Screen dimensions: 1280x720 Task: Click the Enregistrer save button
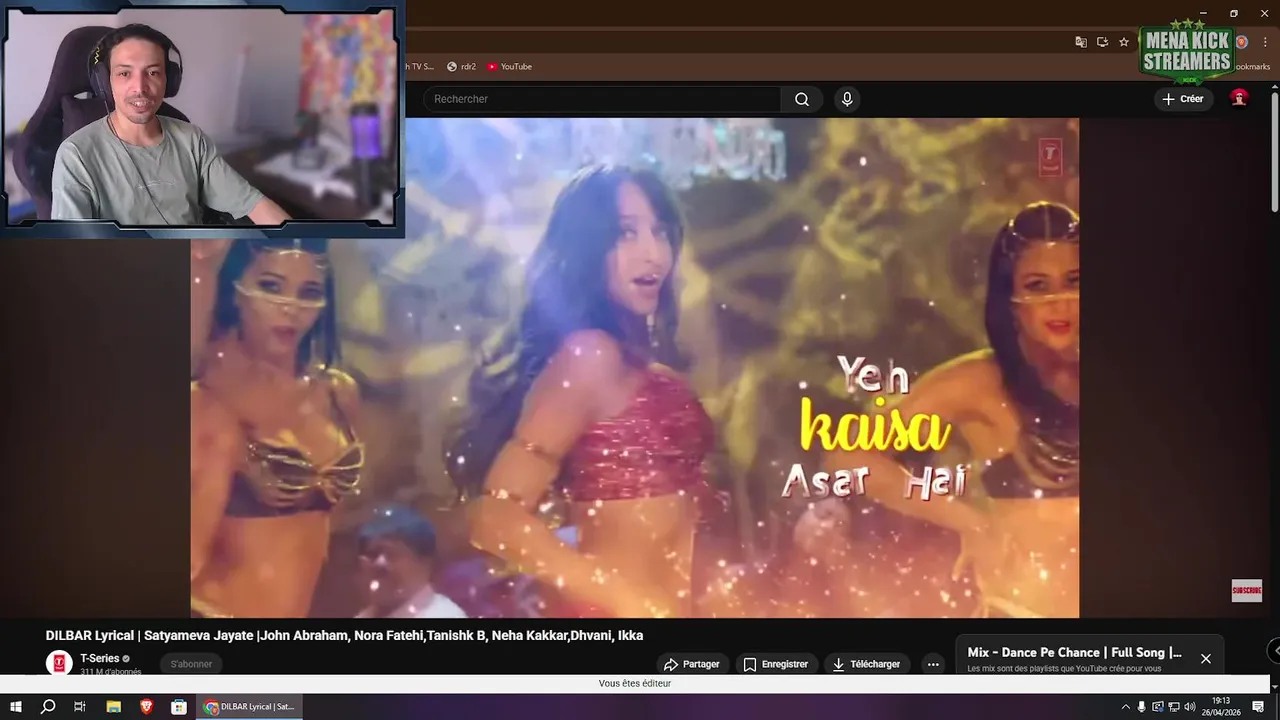point(776,664)
